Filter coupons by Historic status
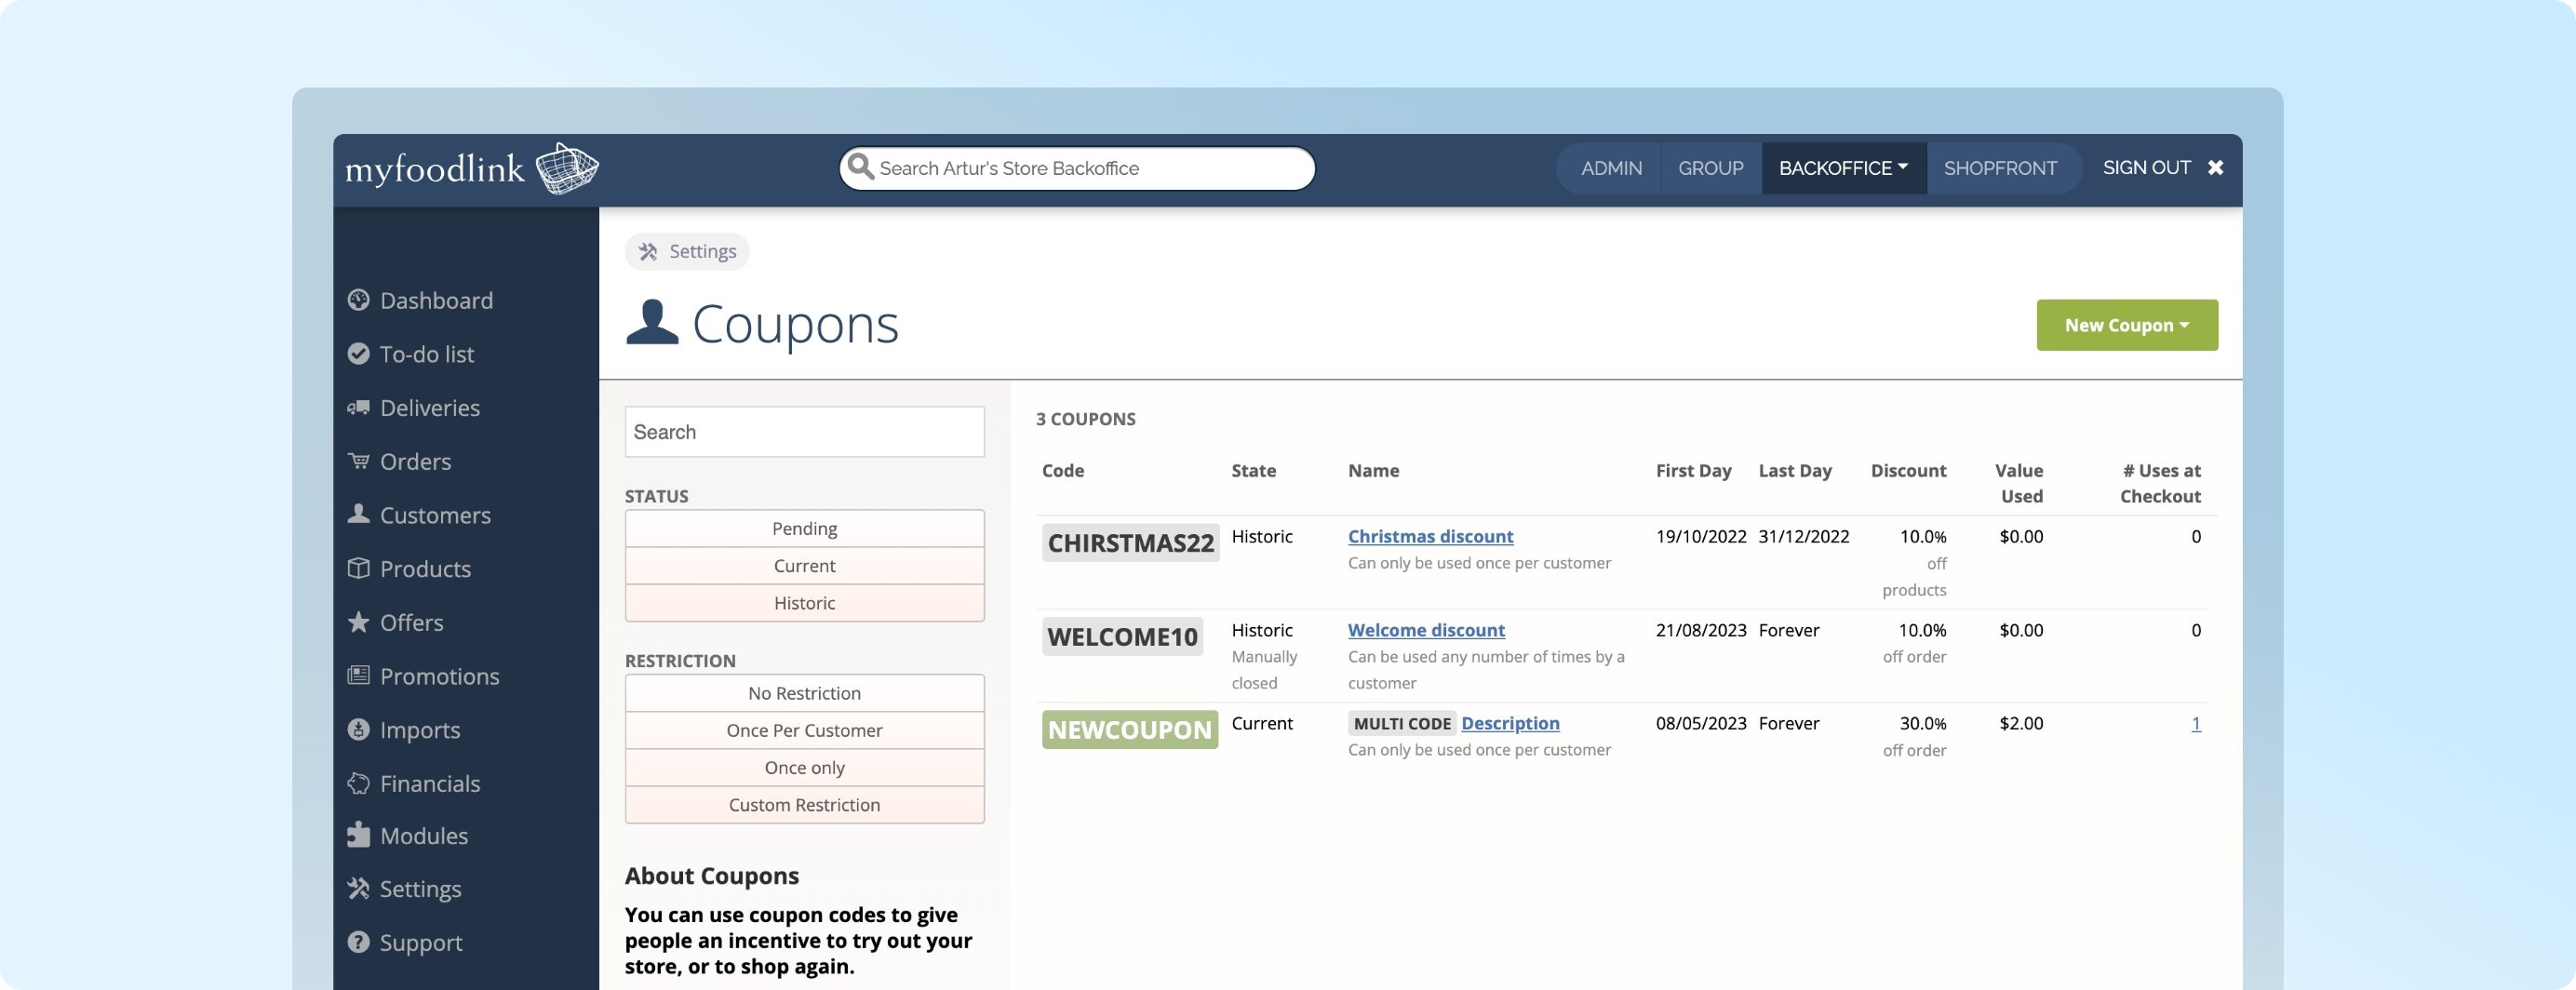The height and width of the screenshot is (990, 2576). [x=804, y=603]
